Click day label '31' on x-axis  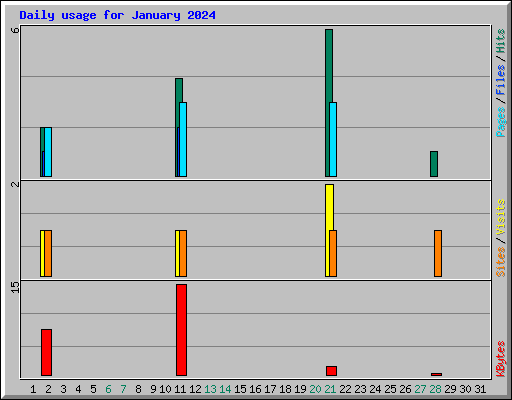(480, 389)
